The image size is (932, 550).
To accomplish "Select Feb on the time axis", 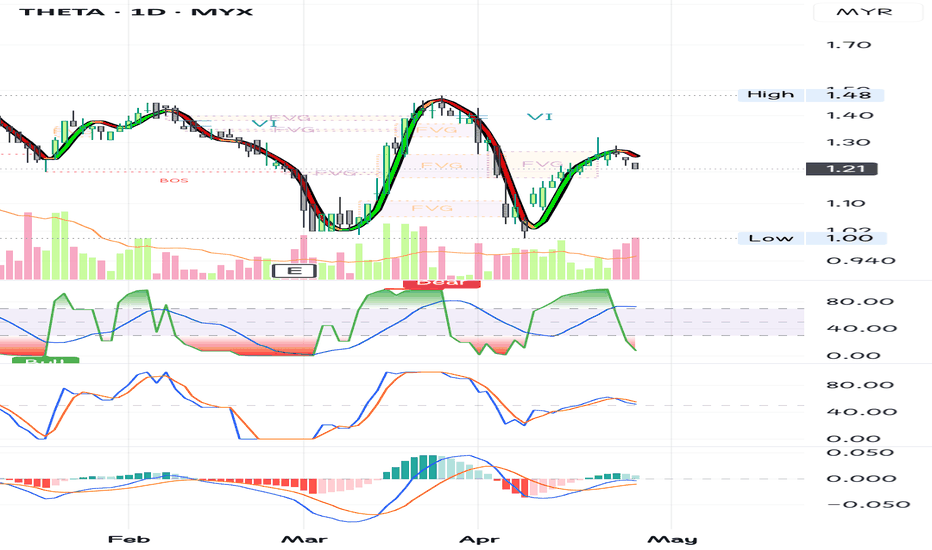I will pyautogui.click(x=129, y=539).
